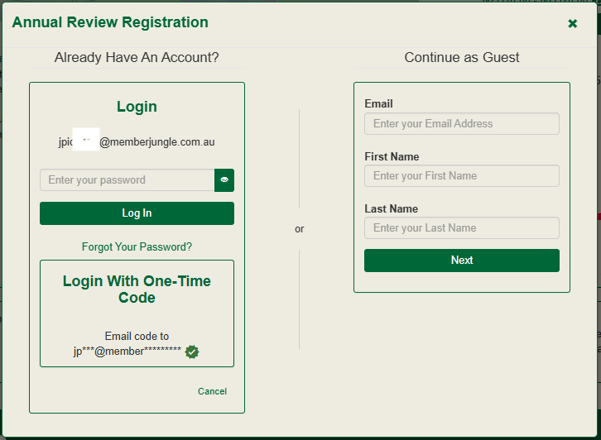Click the Continue as Guest heading
Screen dimensions: 601x440
tap(461, 57)
